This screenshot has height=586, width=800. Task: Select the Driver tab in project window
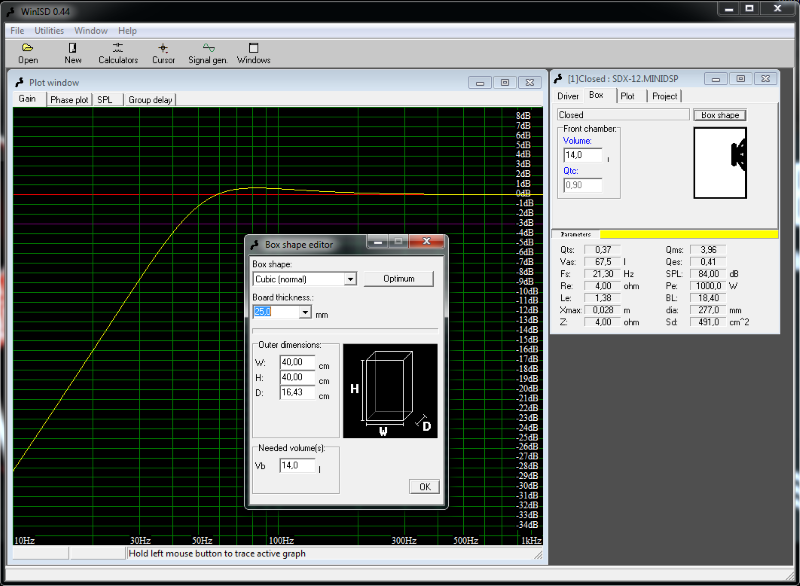pos(568,96)
